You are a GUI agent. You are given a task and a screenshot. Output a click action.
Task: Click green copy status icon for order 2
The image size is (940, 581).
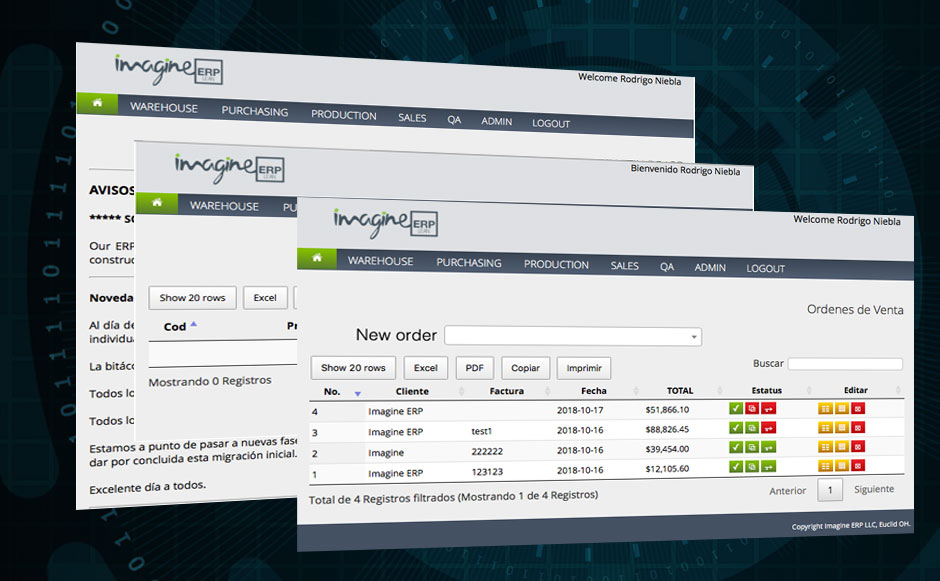click(x=752, y=447)
